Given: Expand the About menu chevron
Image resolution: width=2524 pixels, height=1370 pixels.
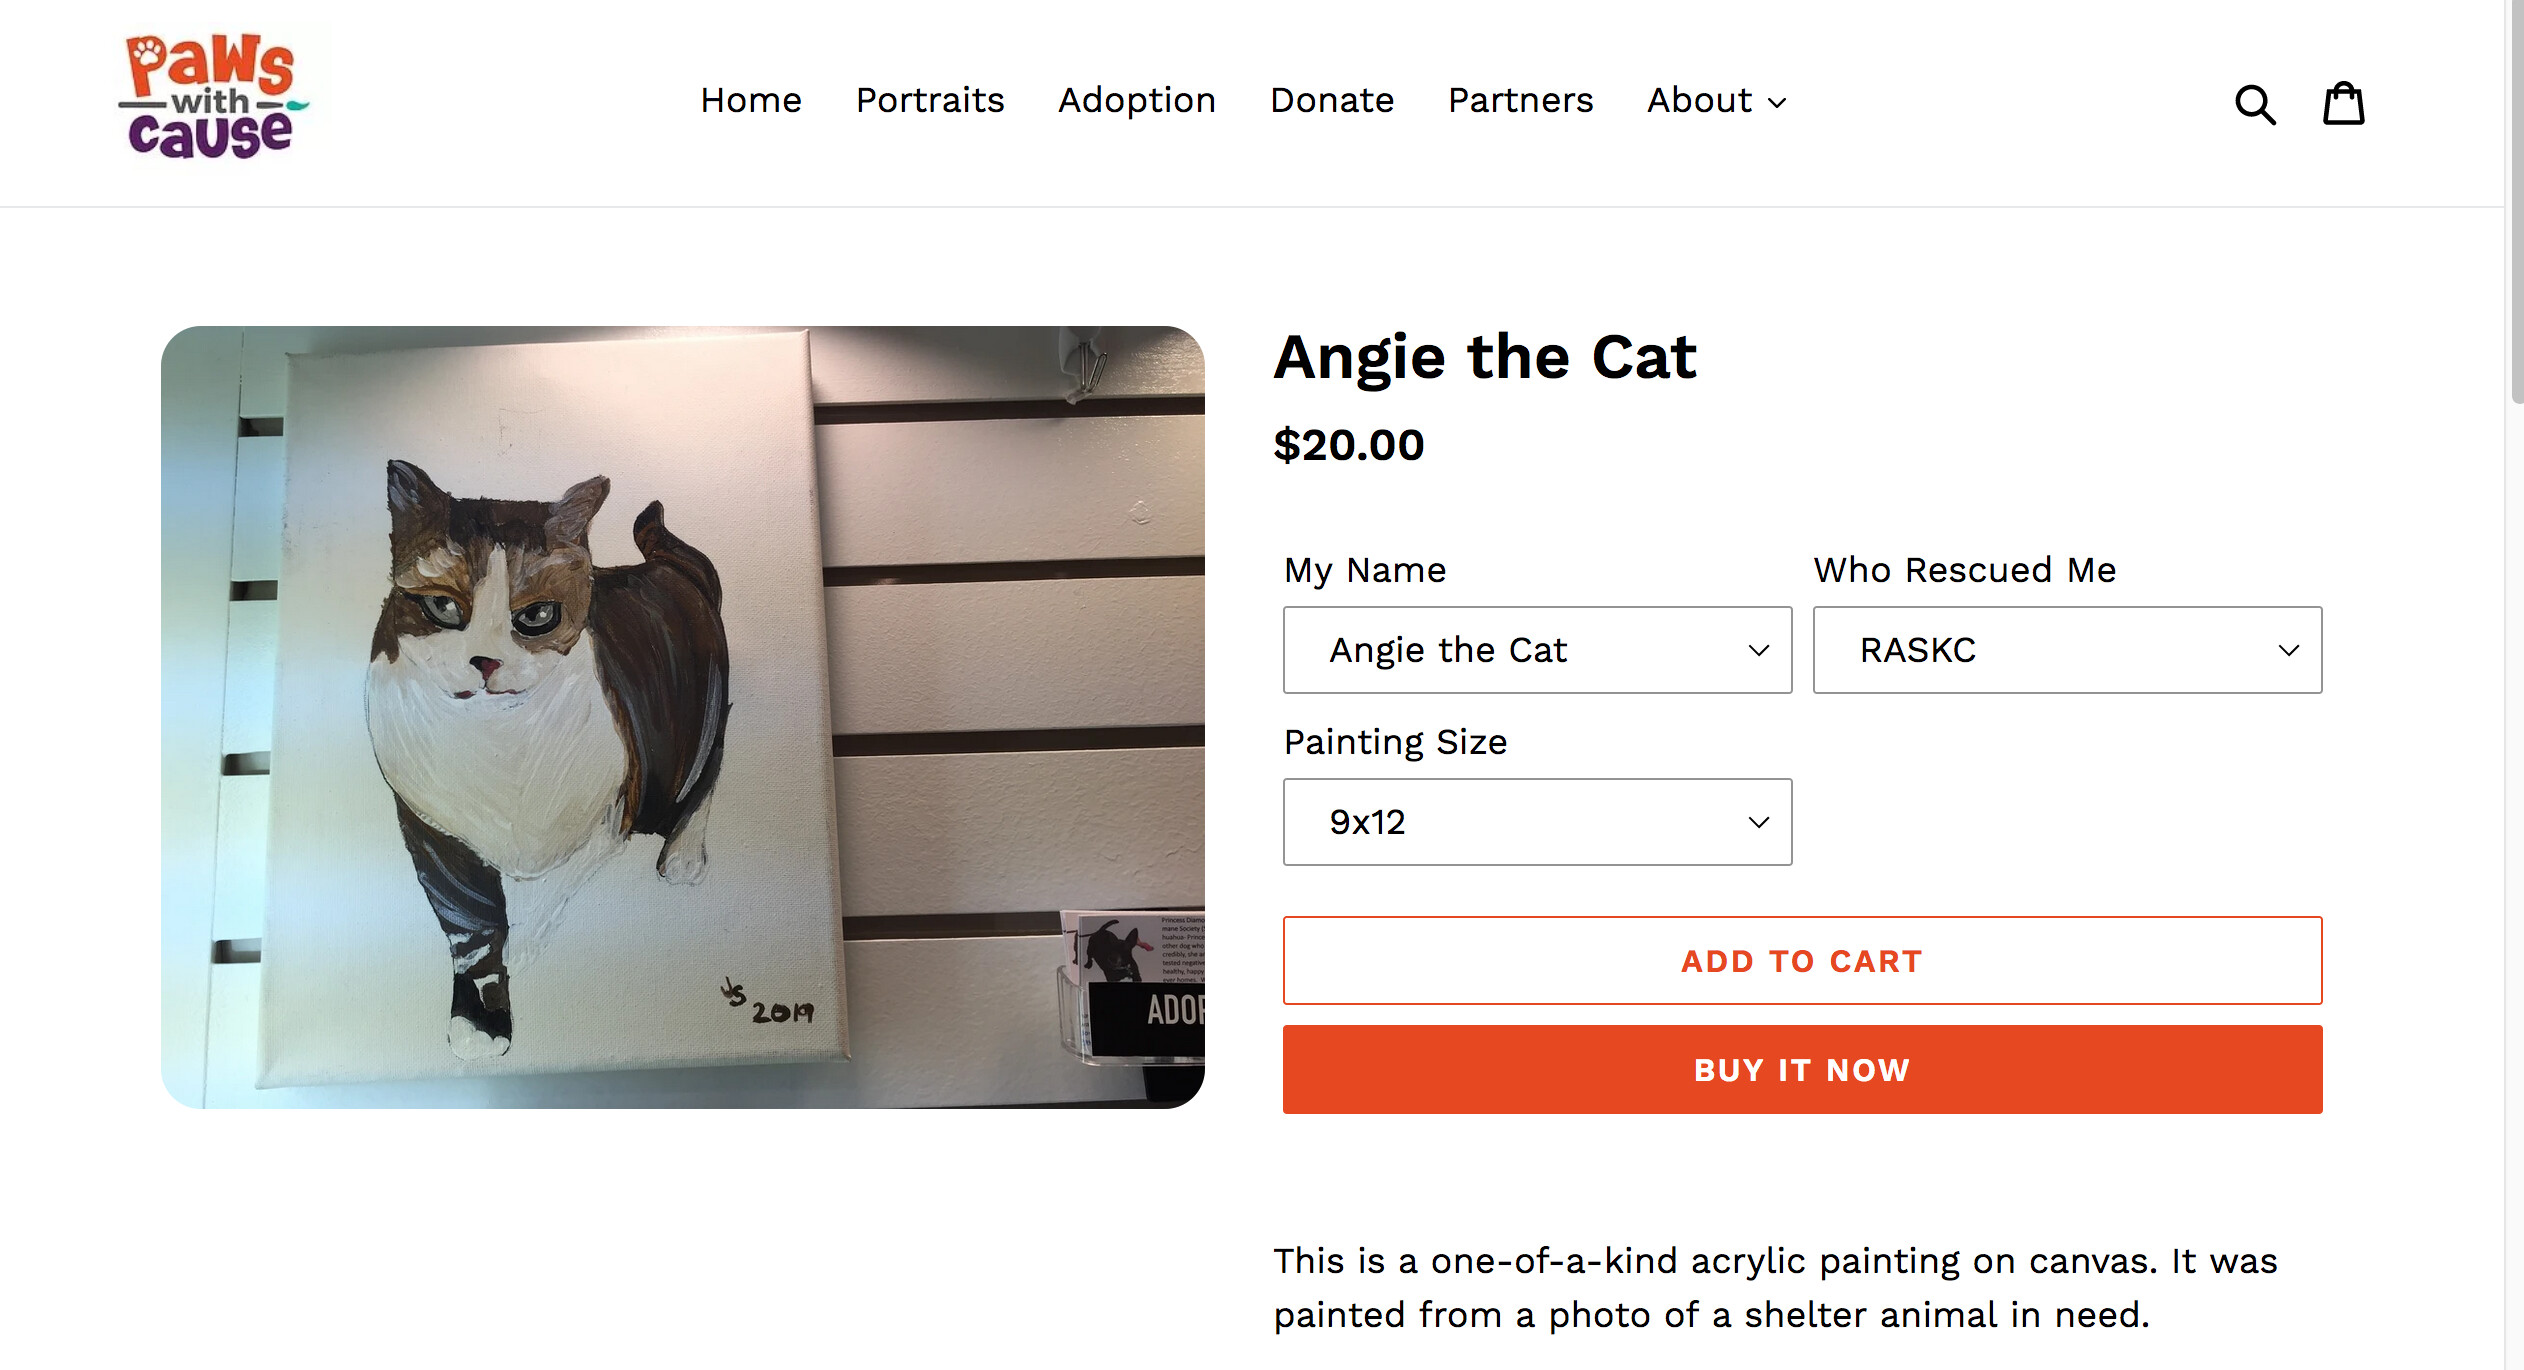Looking at the screenshot, I should 1777,102.
